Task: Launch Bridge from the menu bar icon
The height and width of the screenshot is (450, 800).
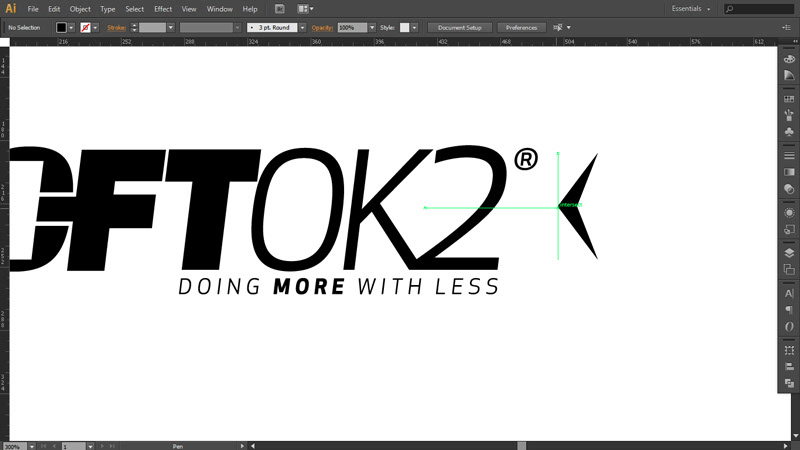Action: coord(280,8)
